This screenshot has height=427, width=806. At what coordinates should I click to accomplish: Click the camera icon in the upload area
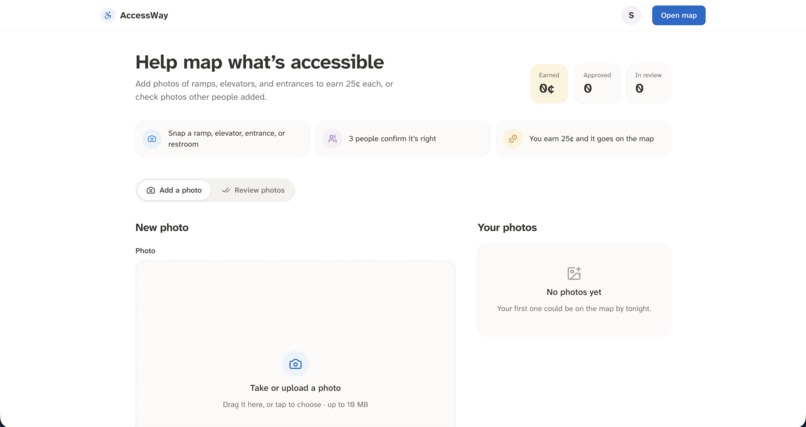[x=295, y=364]
